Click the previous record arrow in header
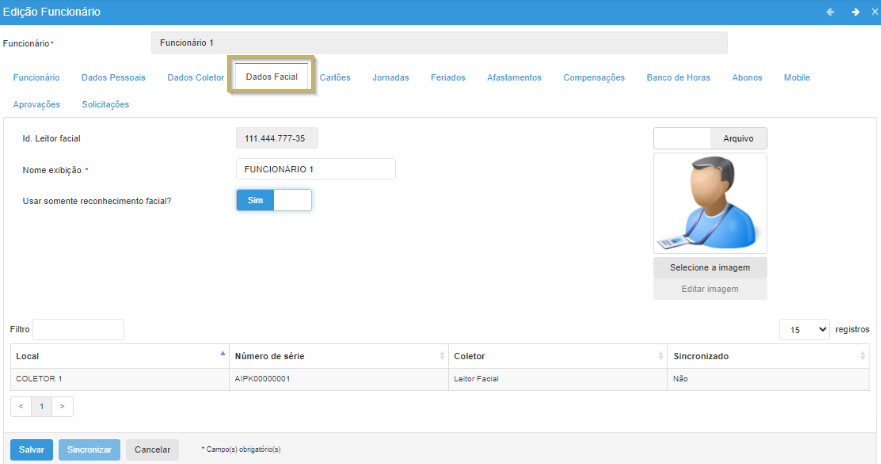Screen dimensions: 881x464 [x=829, y=12]
